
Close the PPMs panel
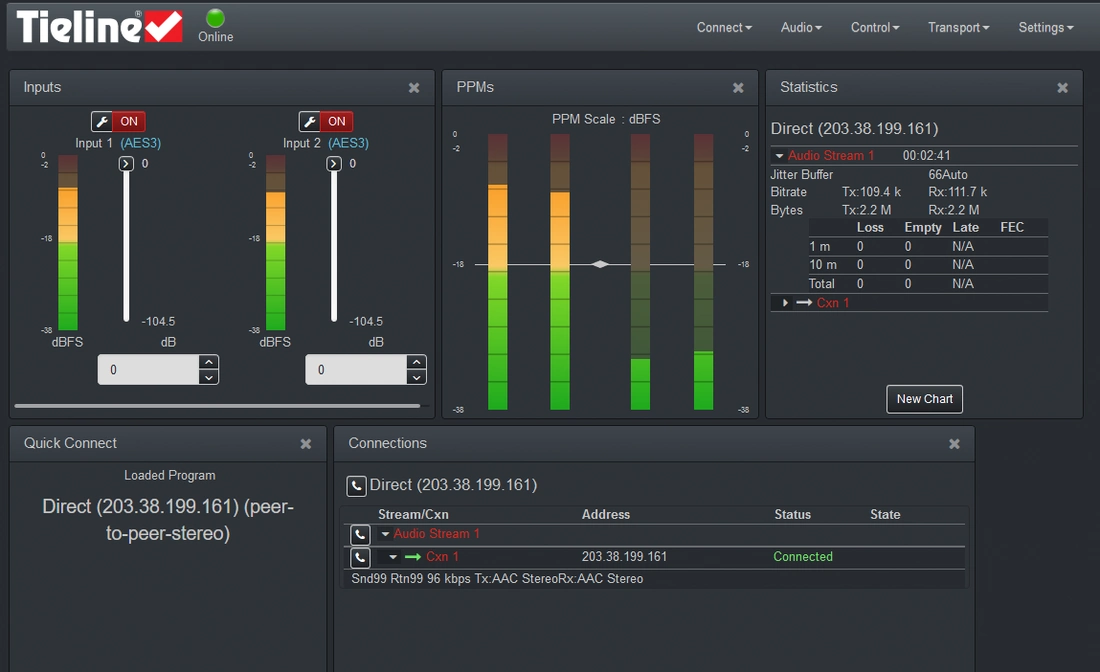pyautogui.click(x=738, y=88)
